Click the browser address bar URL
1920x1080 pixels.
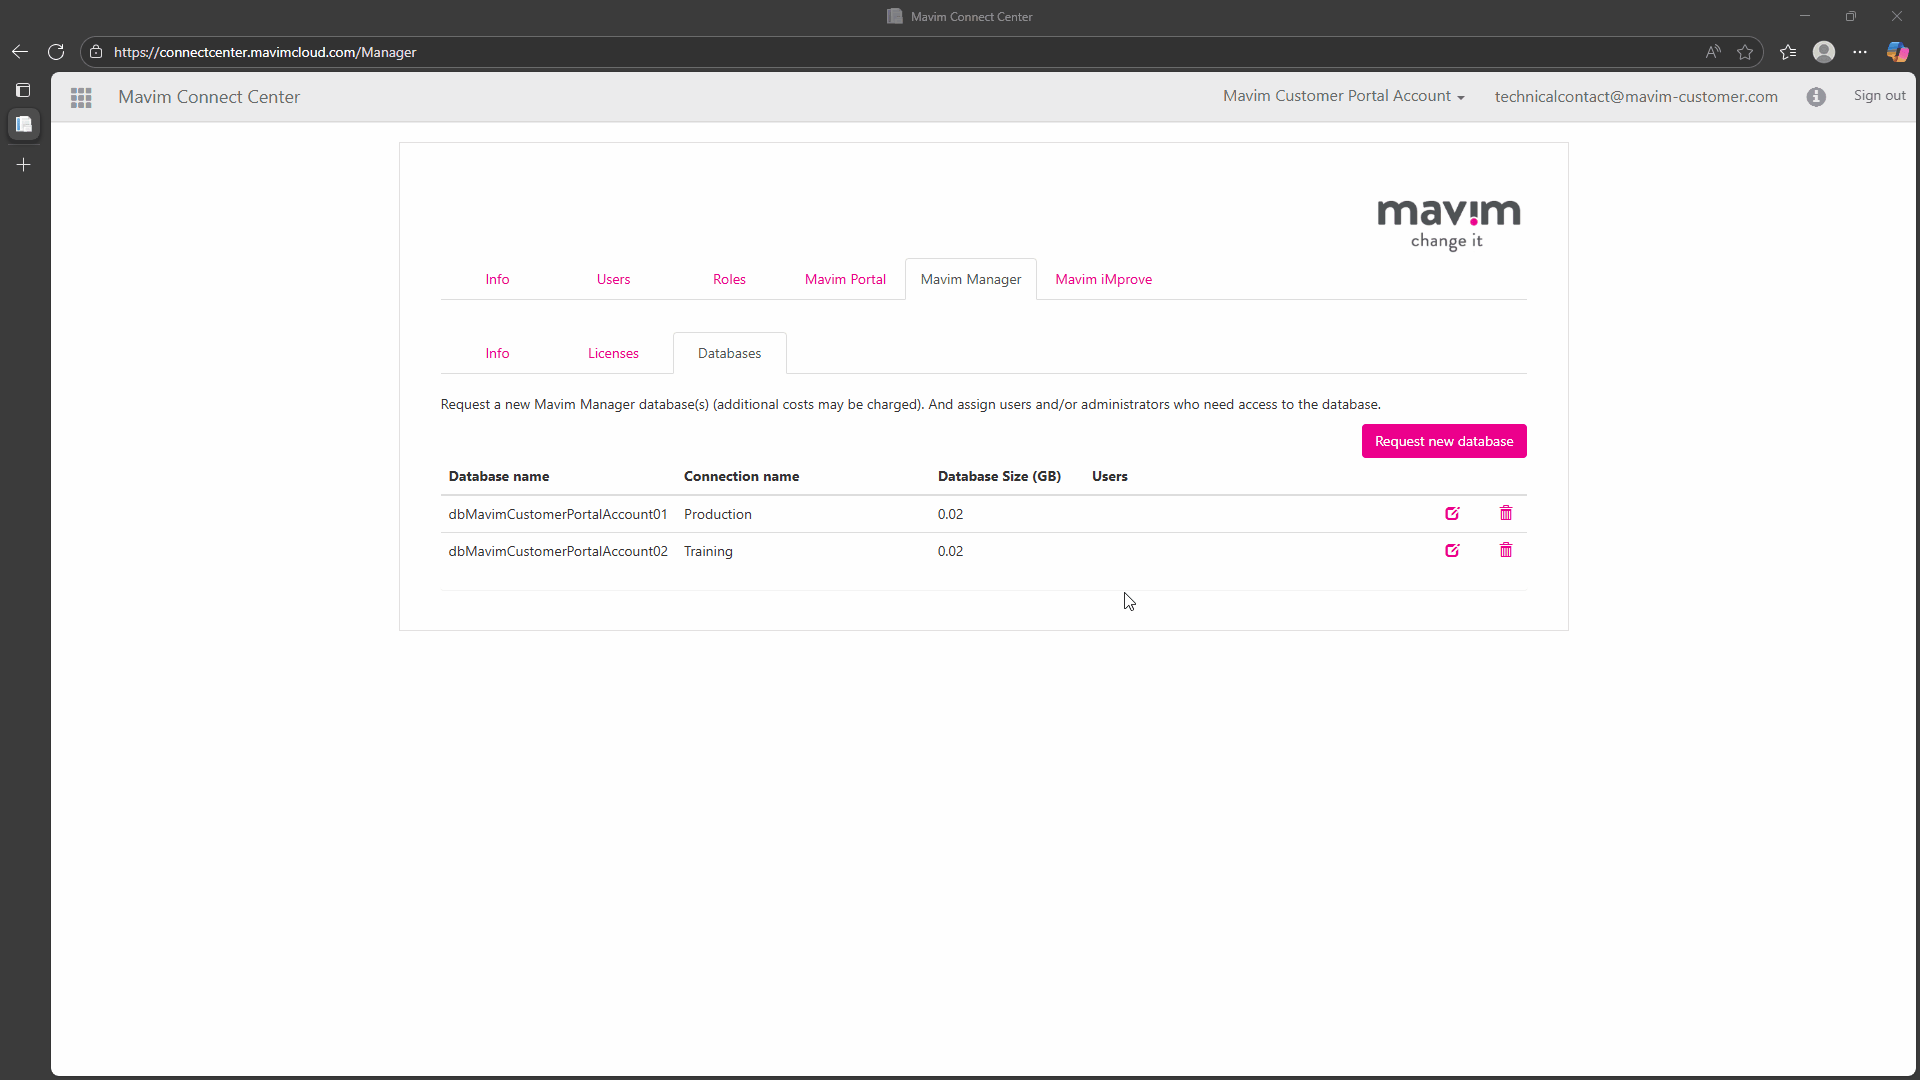pos(265,52)
